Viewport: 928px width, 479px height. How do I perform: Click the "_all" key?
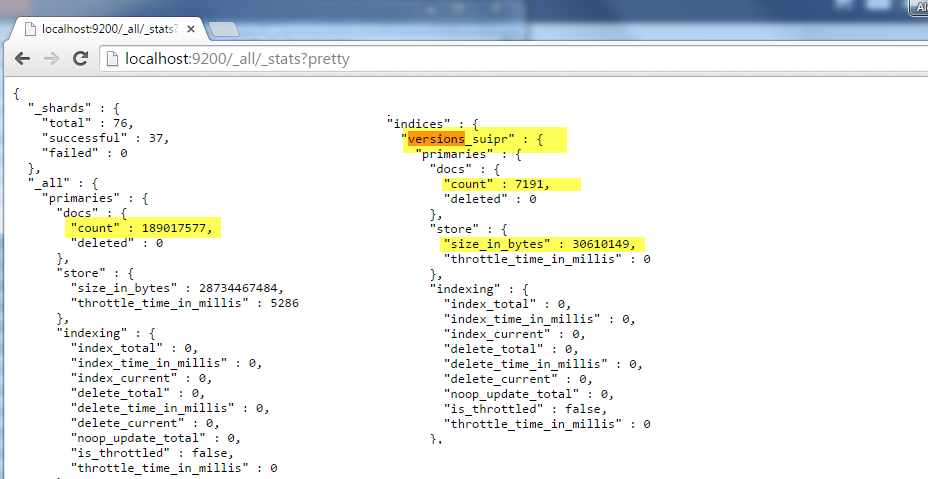coord(49,183)
